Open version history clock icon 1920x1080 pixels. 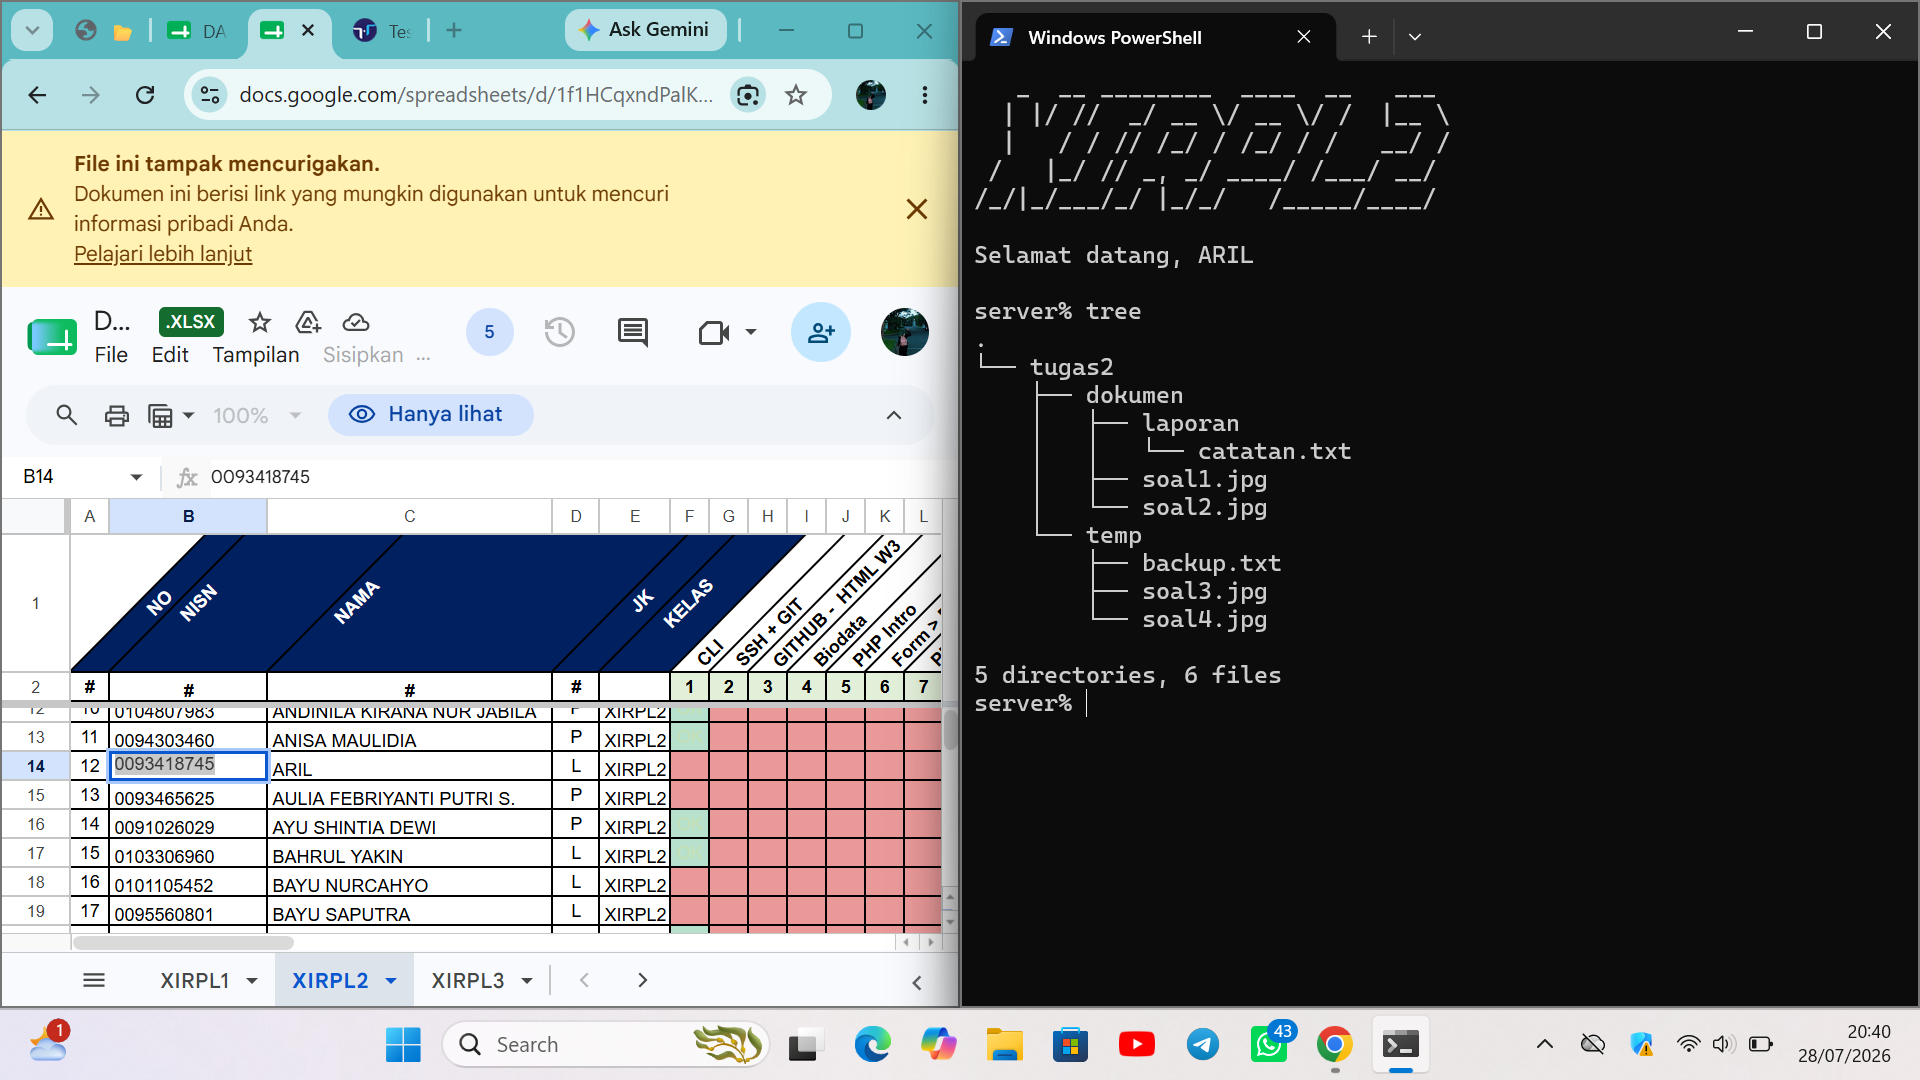560,332
